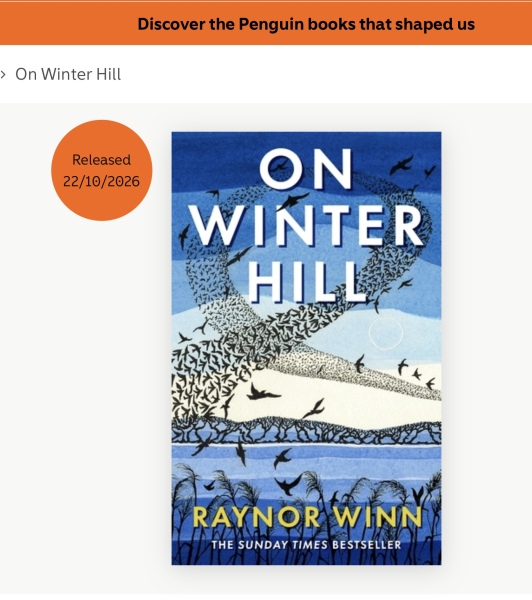The image size is (532, 600).
Task: Open the 'Discover the Penguin books' banner link
Action: [x=306, y=24]
